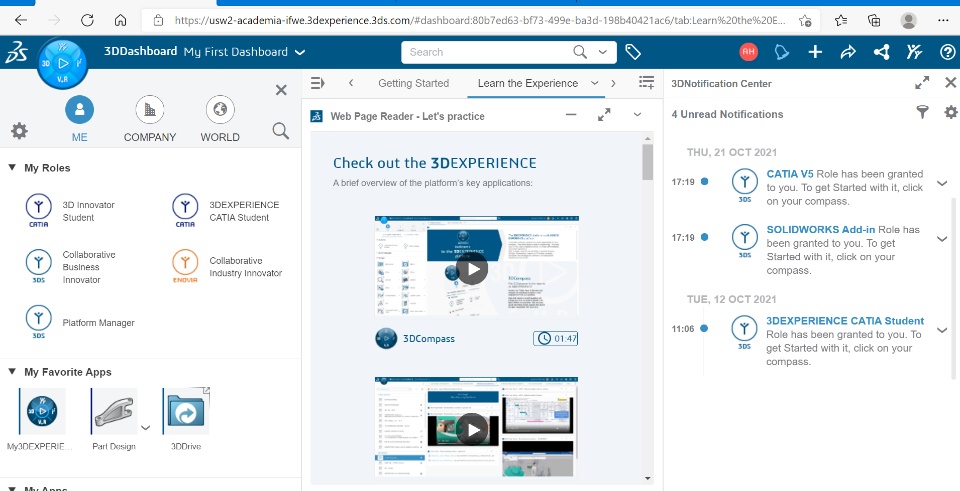Go to previous tabs with left arrow

point(351,83)
